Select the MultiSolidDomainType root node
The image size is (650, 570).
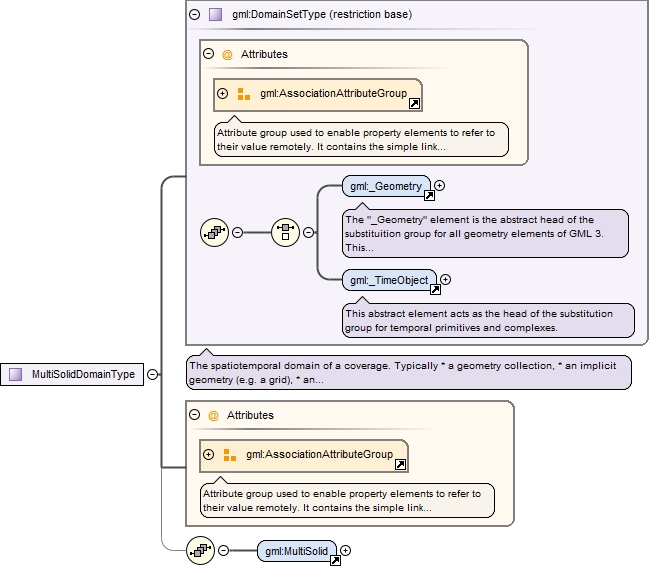pyautogui.click(x=72, y=374)
